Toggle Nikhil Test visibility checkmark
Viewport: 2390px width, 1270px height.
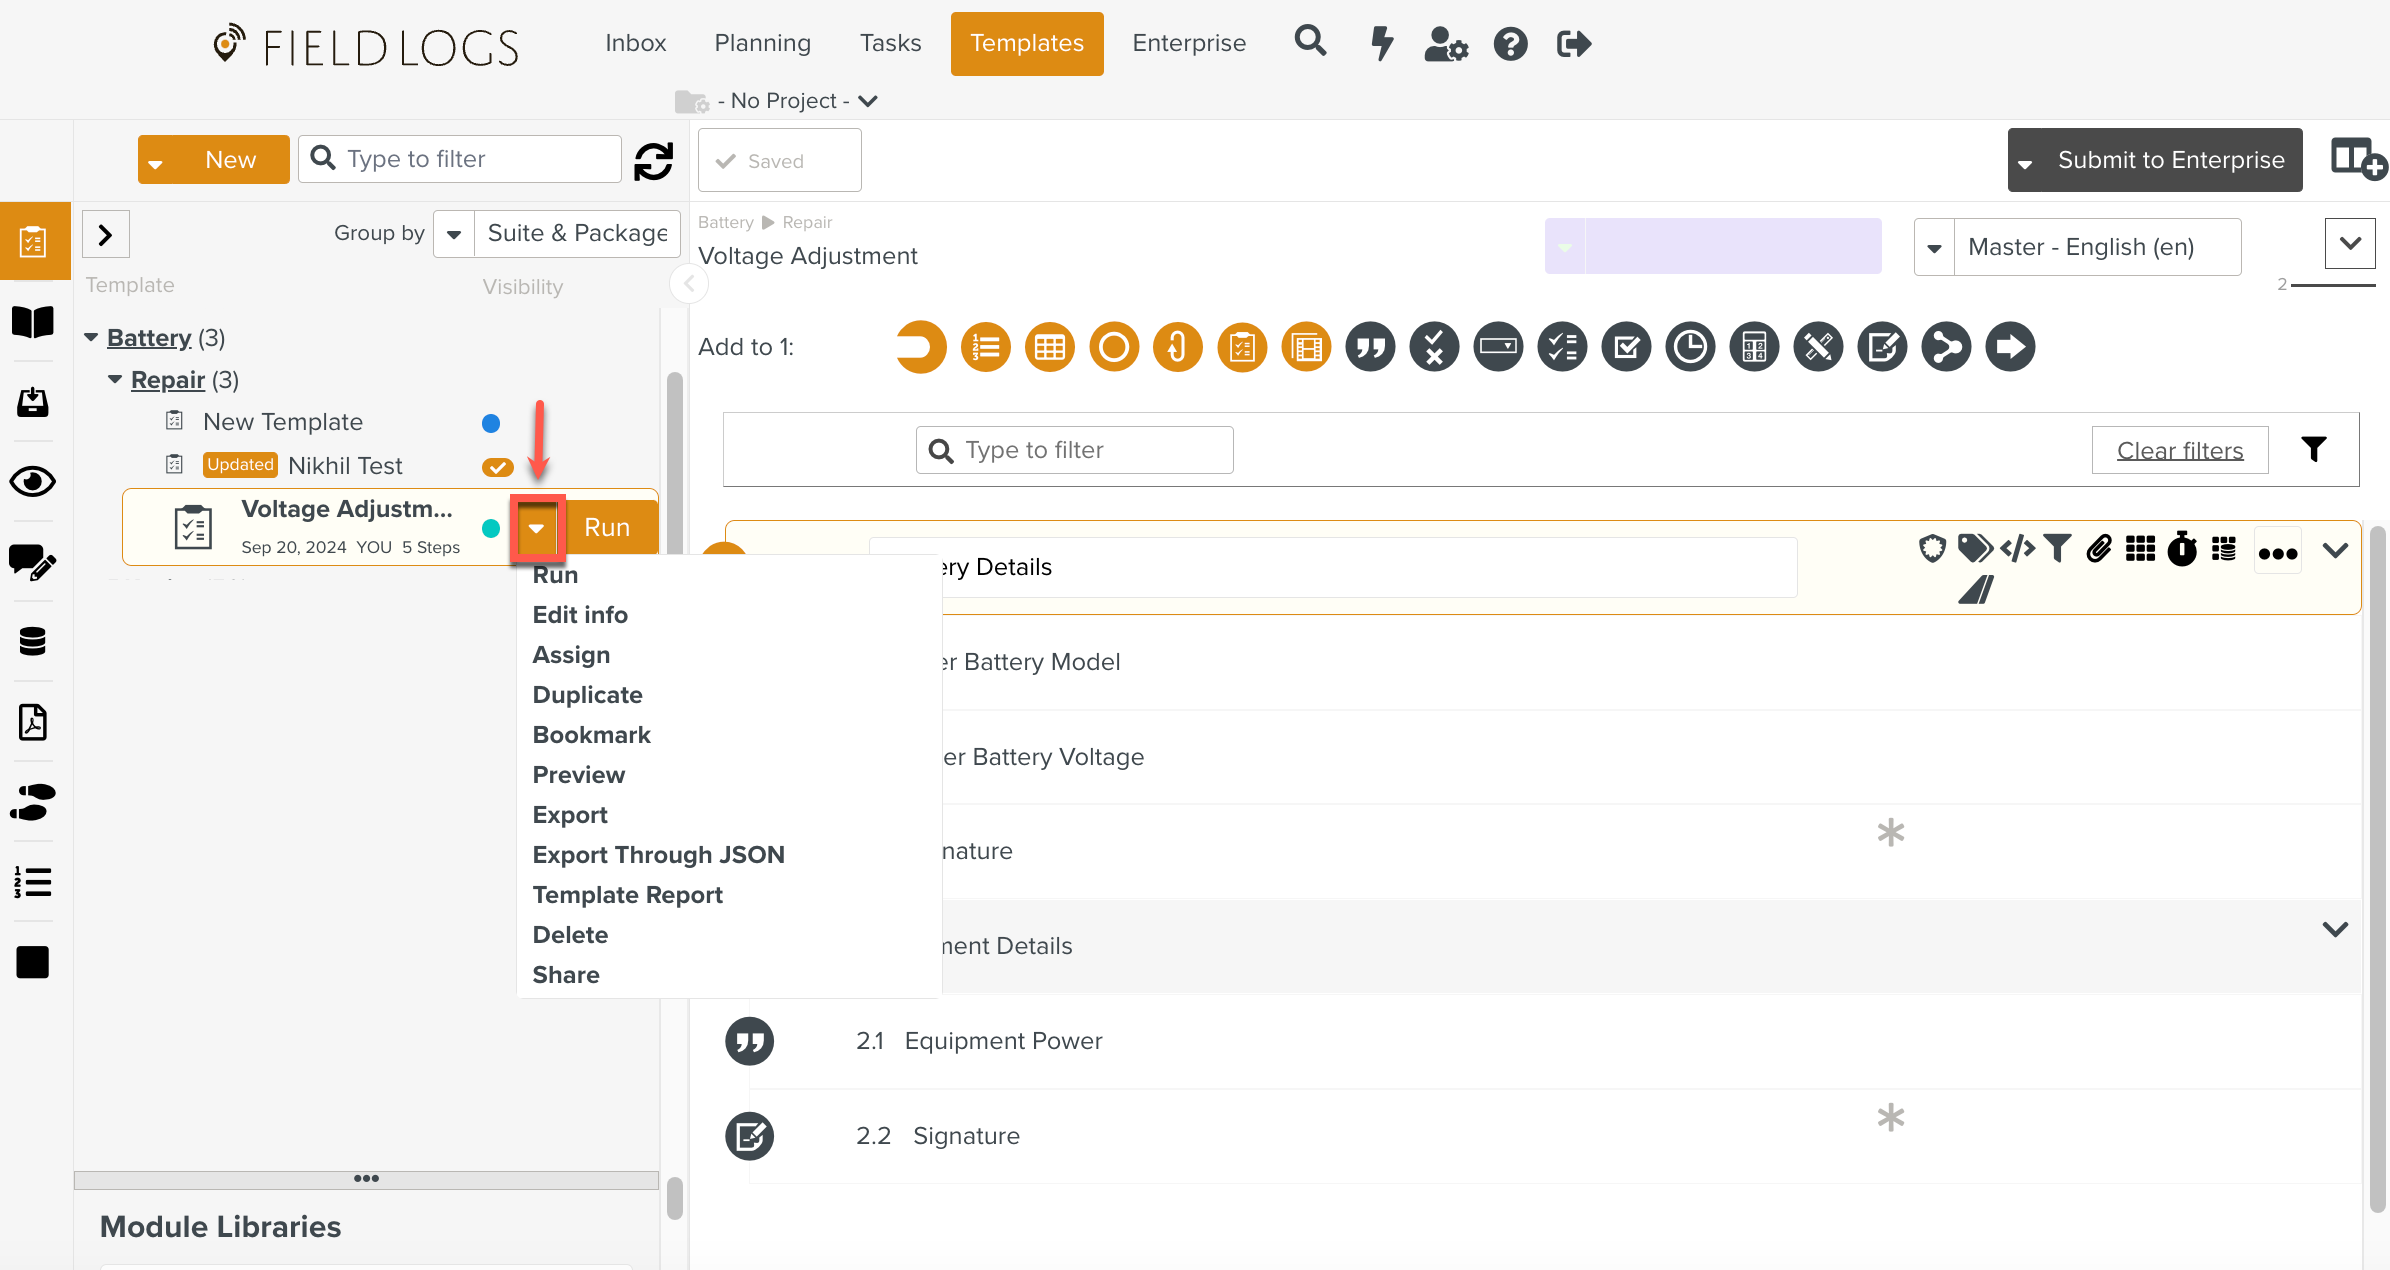[x=497, y=467]
